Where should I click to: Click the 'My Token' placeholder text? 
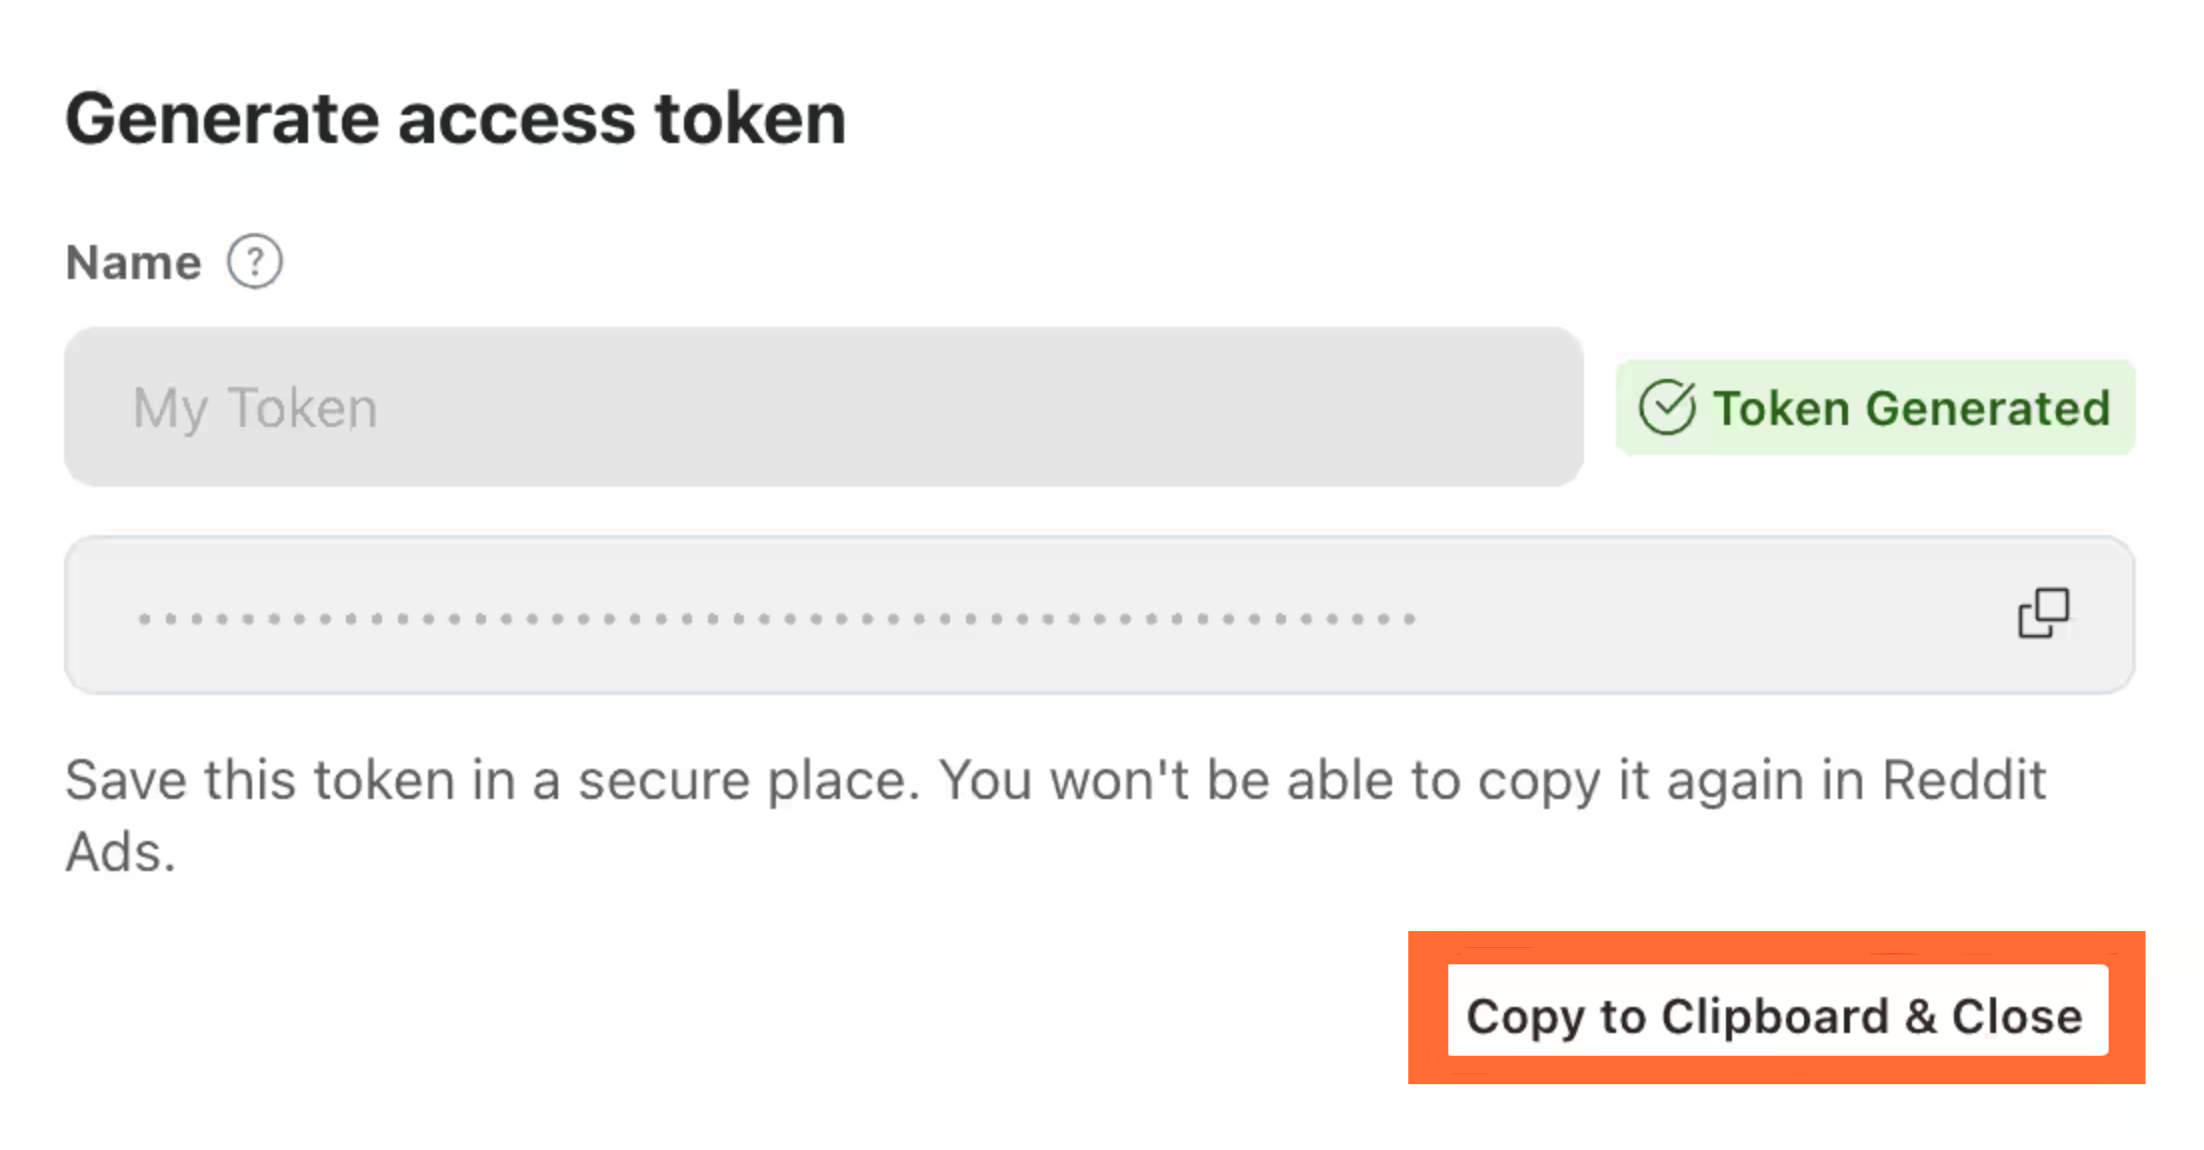[x=255, y=408]
